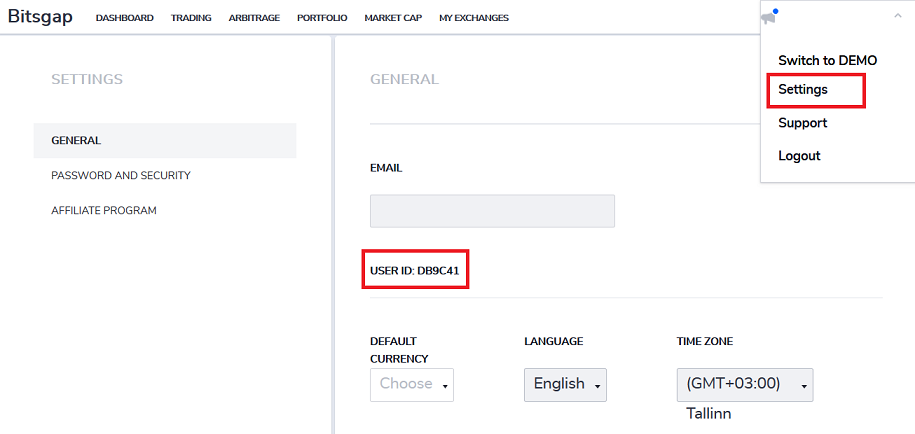Viewport: 915px width, 434px height.
Task: Select Switch to DEMO option
Action: tap(827, 60)
